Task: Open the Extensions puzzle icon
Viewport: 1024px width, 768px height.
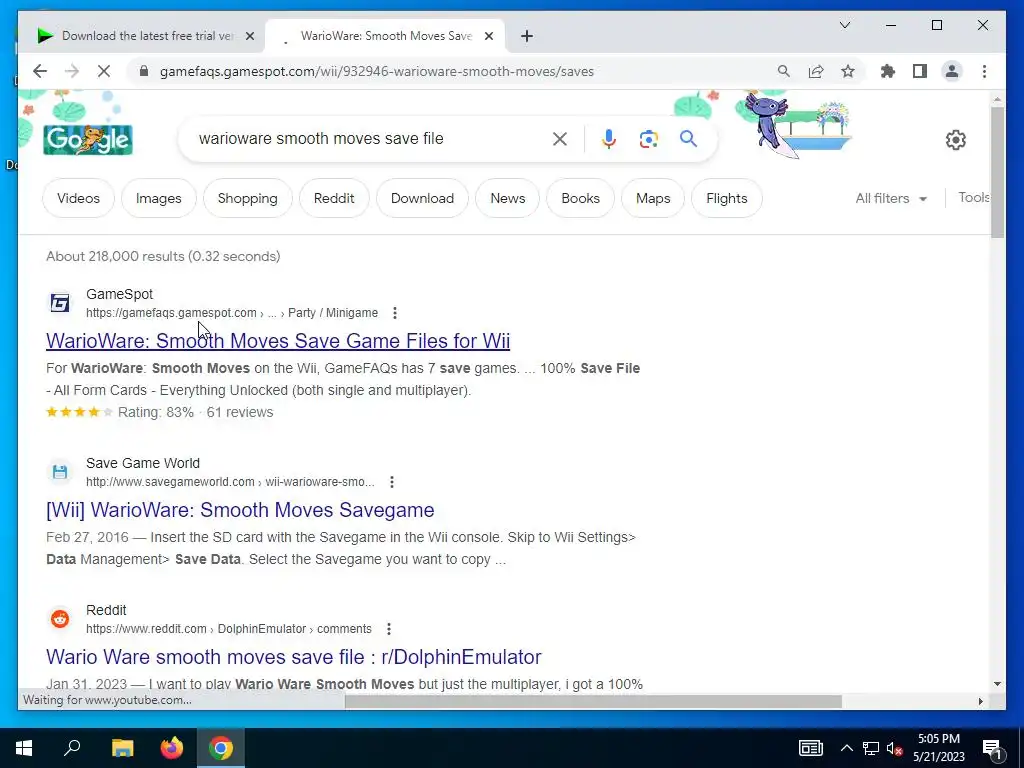Action: (888, 71)
